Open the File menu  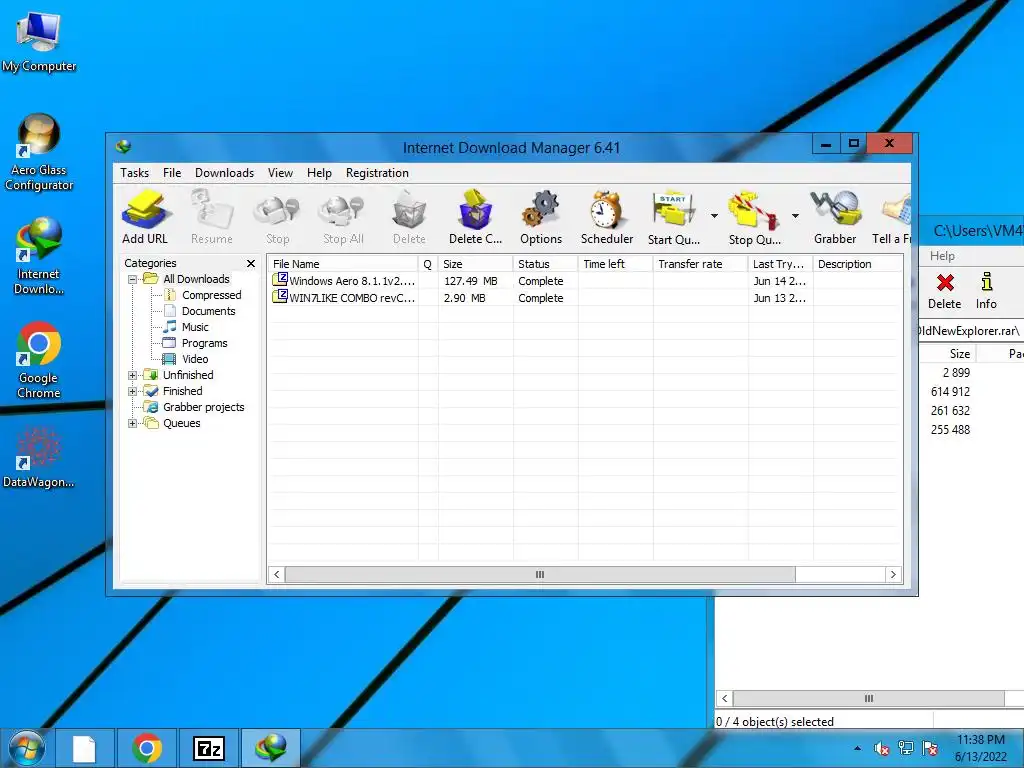pos(172,172)
